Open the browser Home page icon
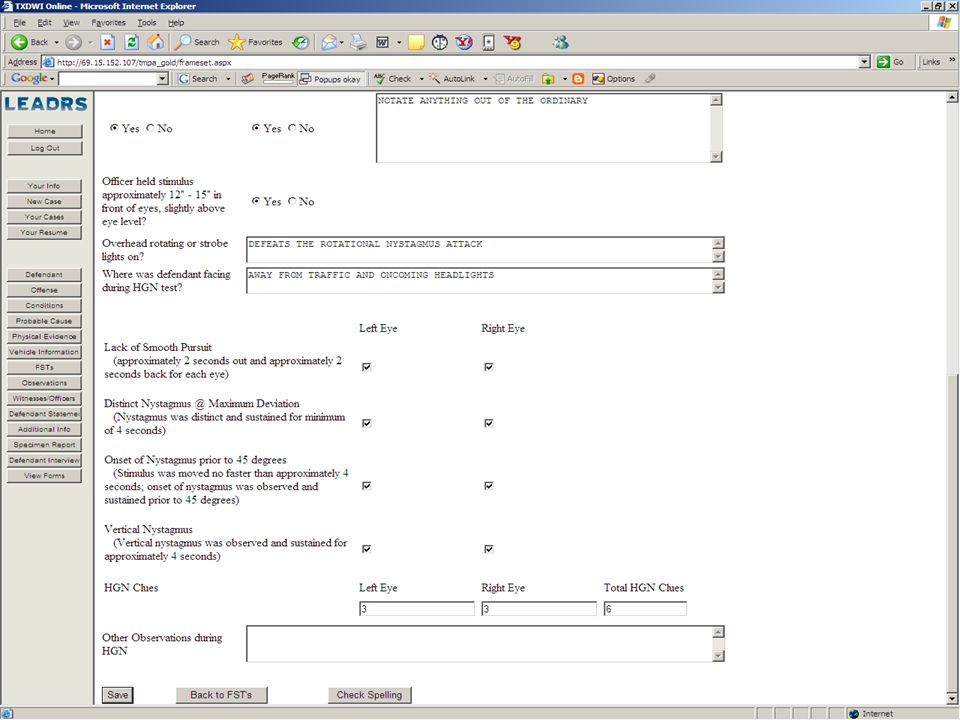This screenshot has width=960, height=720. [x=156, y=42]
